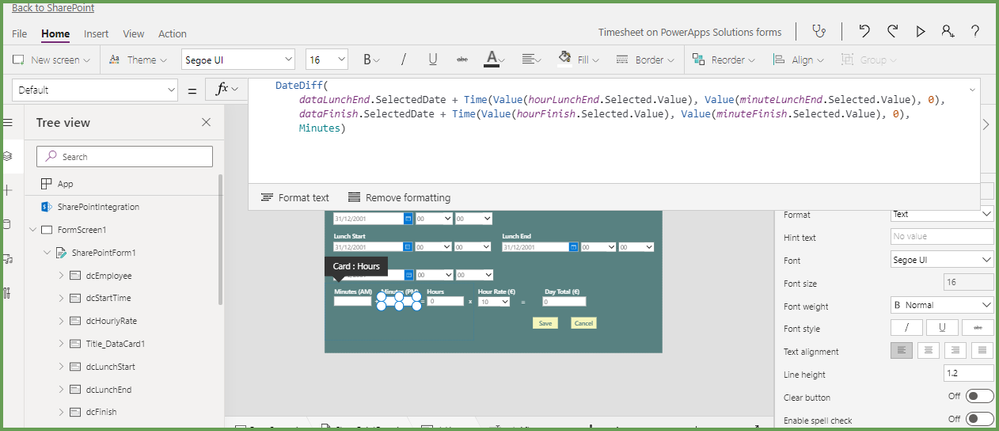The height and width of the screenshot is (431, 999).
Task: Open the Action tab
Action: 172,34
